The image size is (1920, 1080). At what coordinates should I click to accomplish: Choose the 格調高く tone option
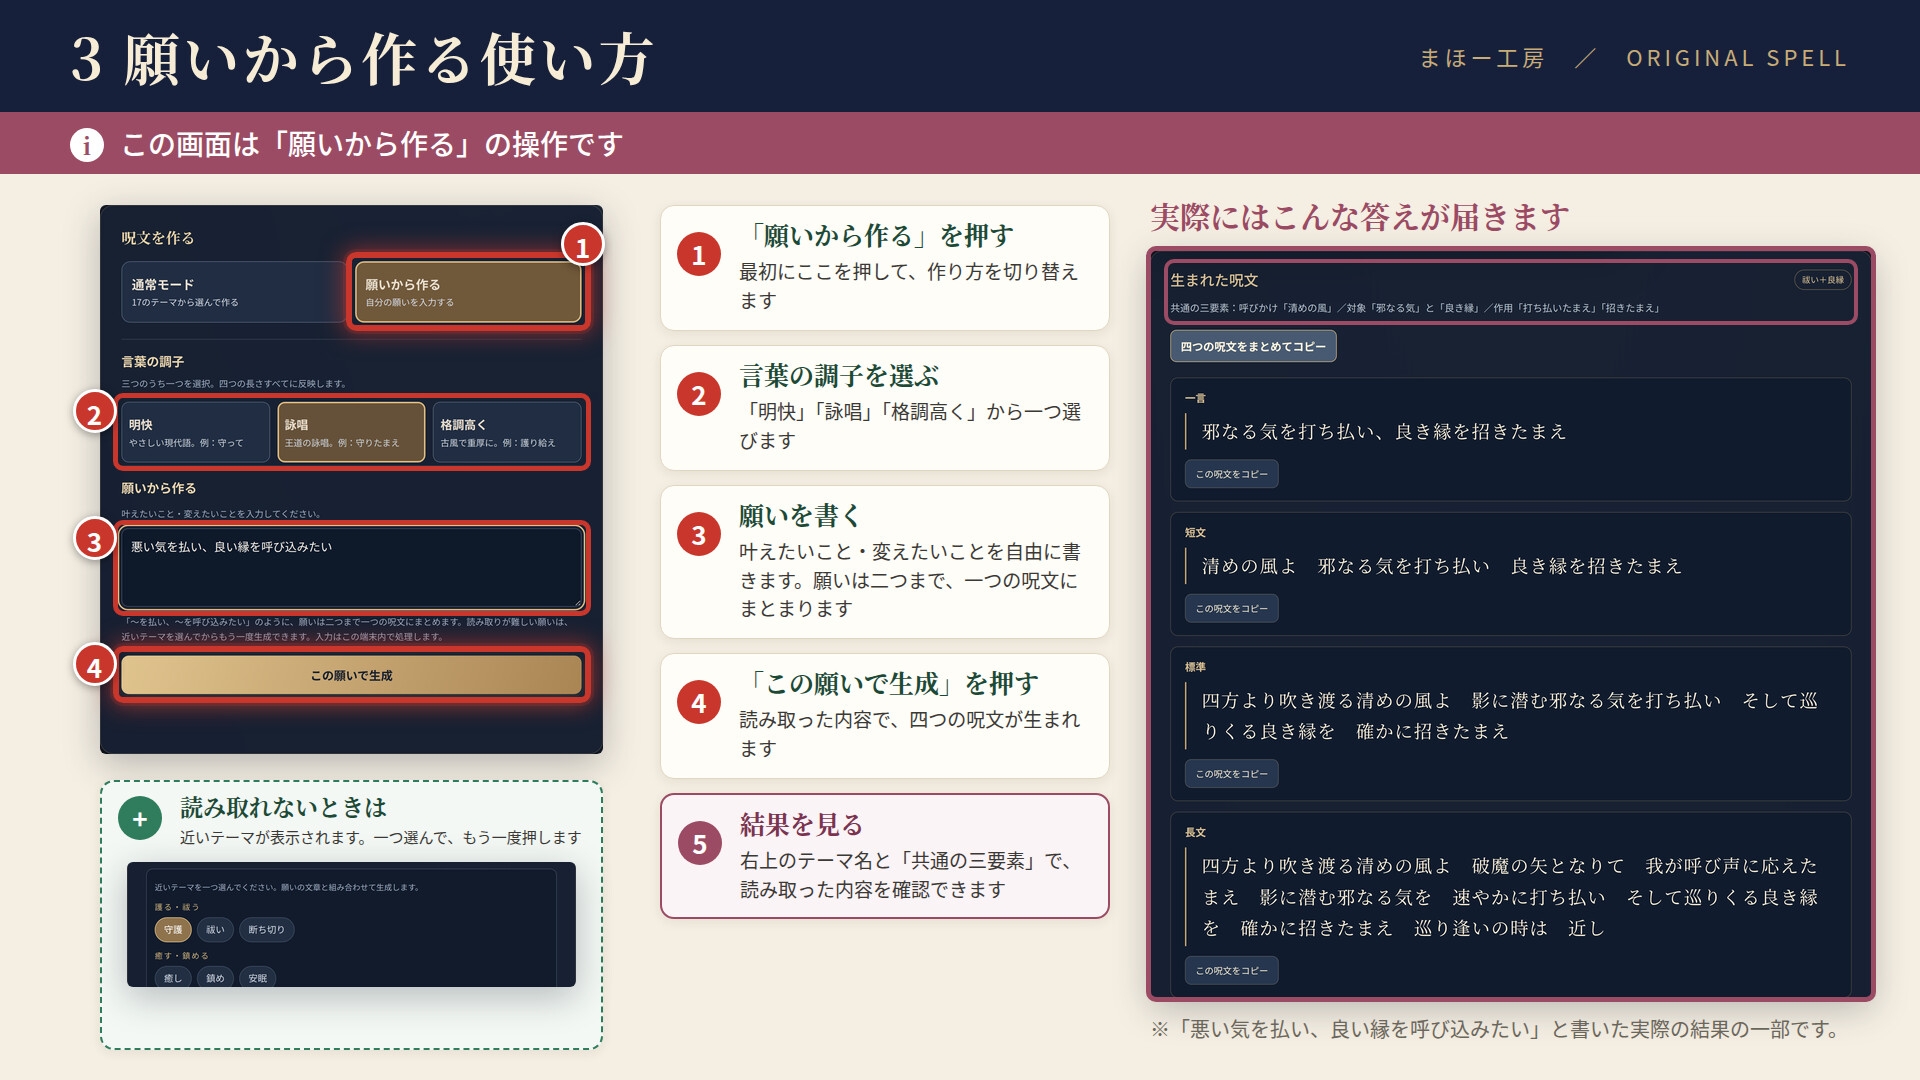[x=507, y=432]
